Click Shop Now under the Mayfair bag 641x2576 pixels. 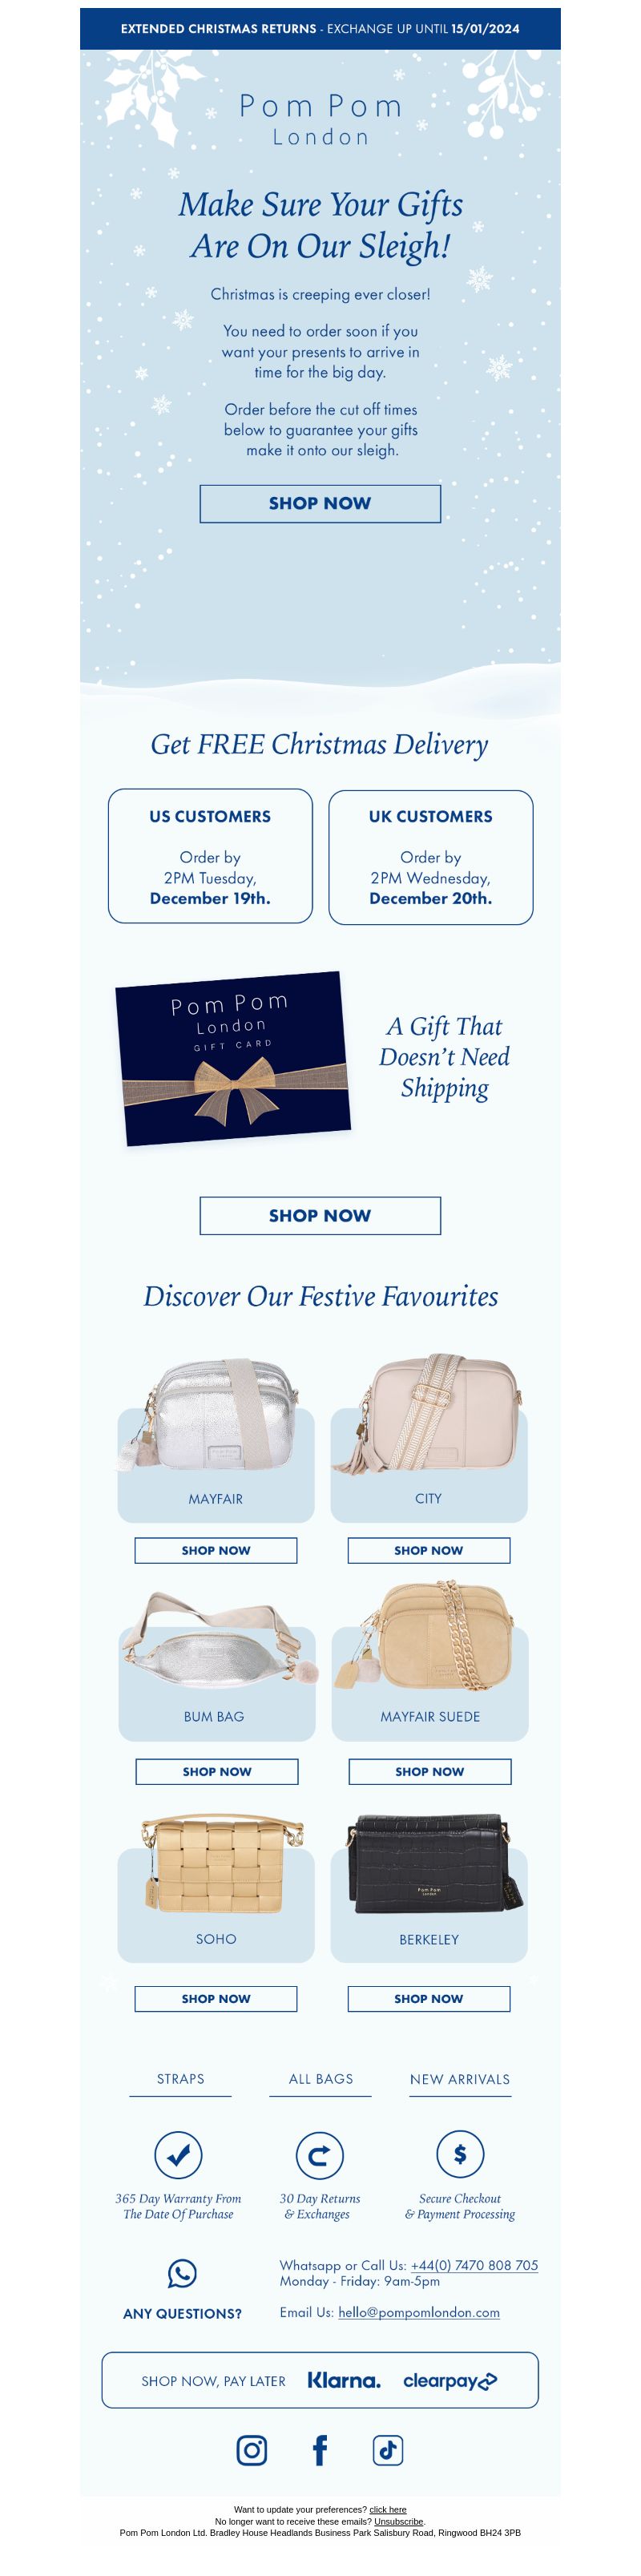point(216,1550)
